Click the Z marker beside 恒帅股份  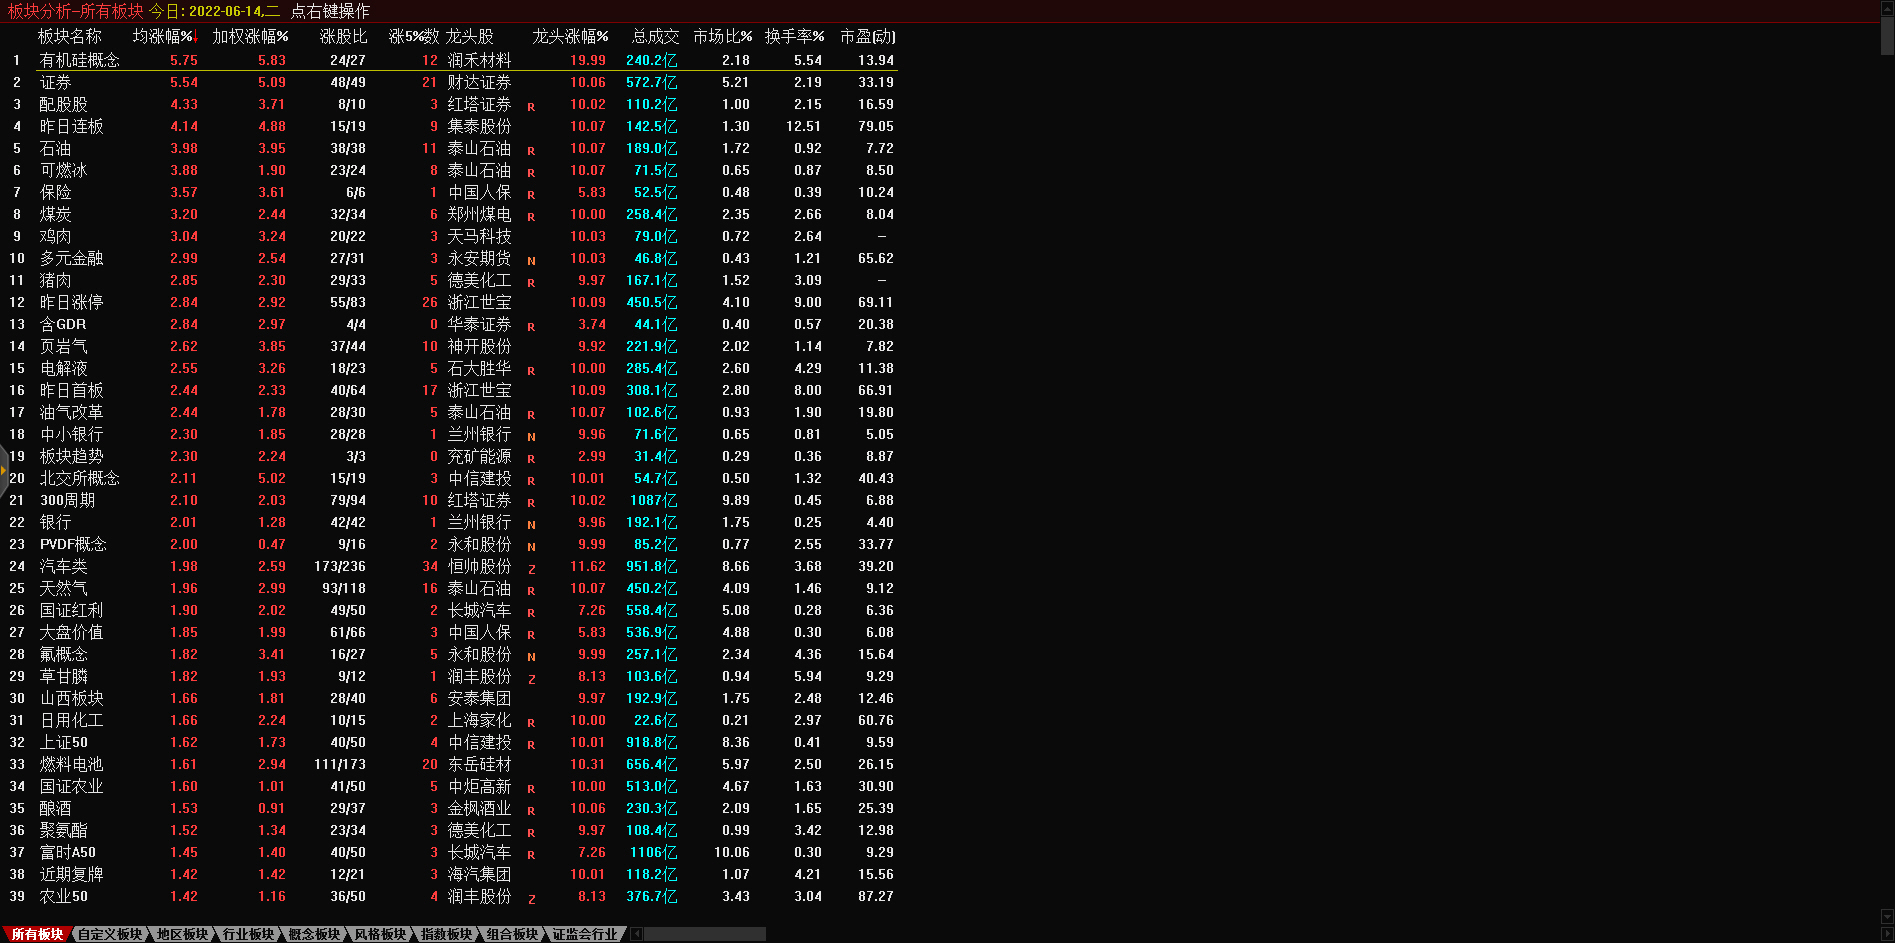[531, 568]
